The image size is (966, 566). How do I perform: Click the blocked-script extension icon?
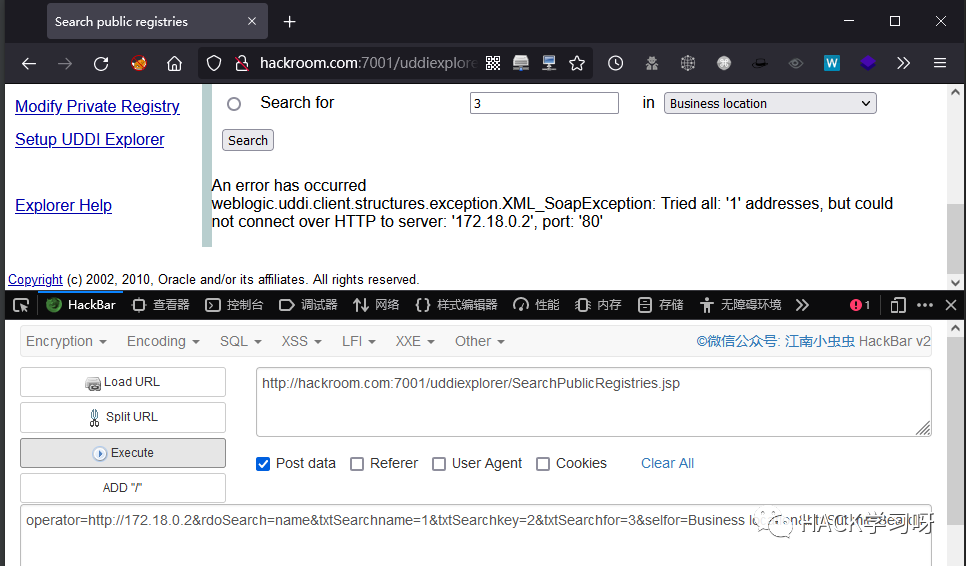pyautogui.click(x=139, y=63)
